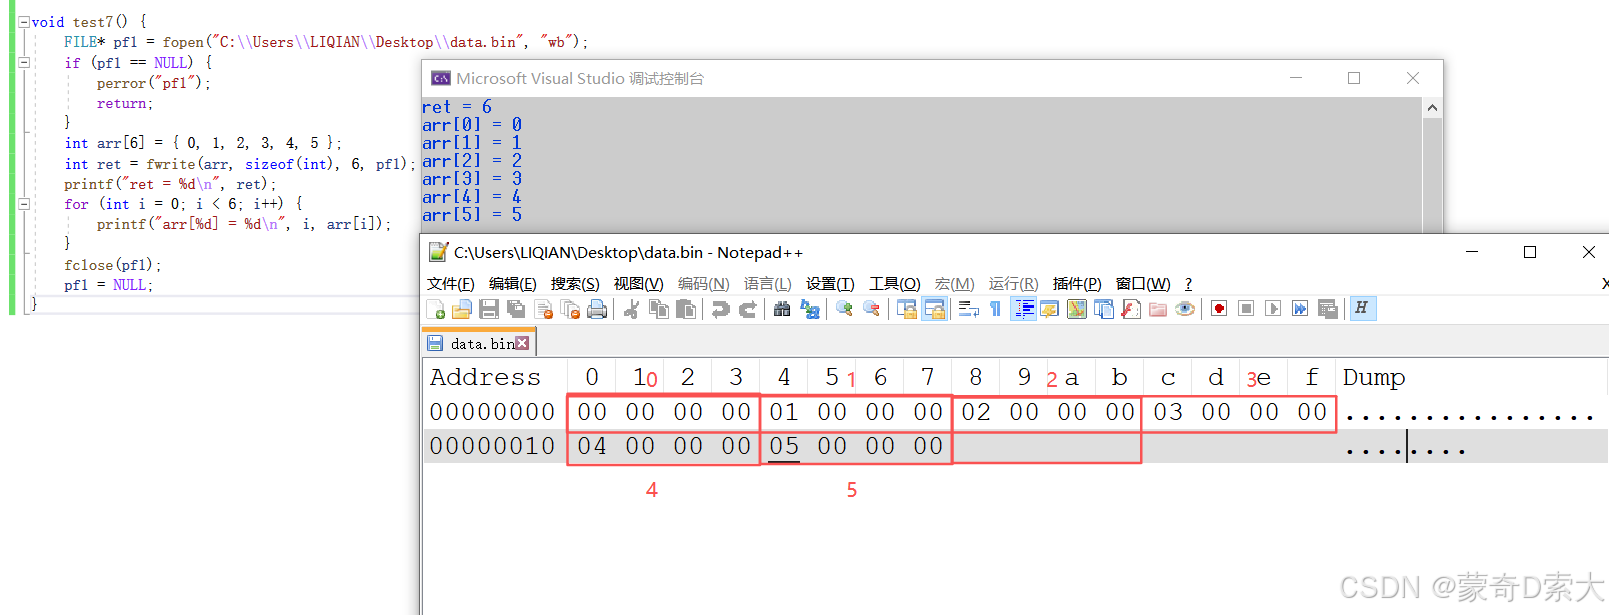The width and height of the screenshot is (1609, 615).
Task: Click the Cut scissors icon
Action: pos(631,309)
